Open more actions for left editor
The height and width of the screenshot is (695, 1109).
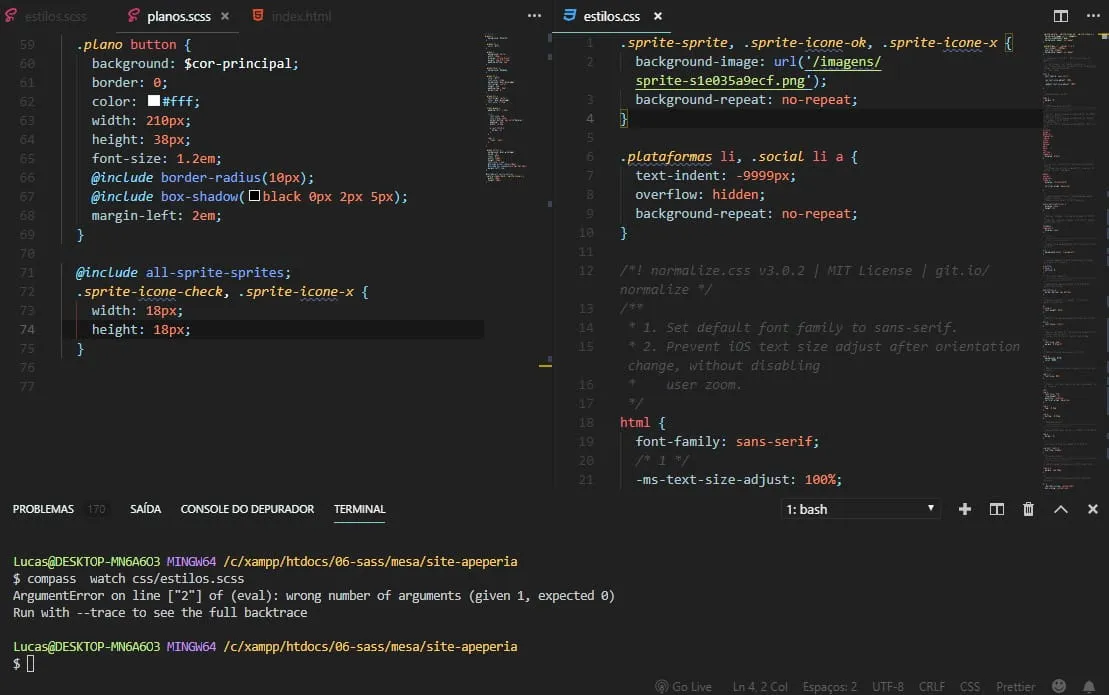[535, 16]
